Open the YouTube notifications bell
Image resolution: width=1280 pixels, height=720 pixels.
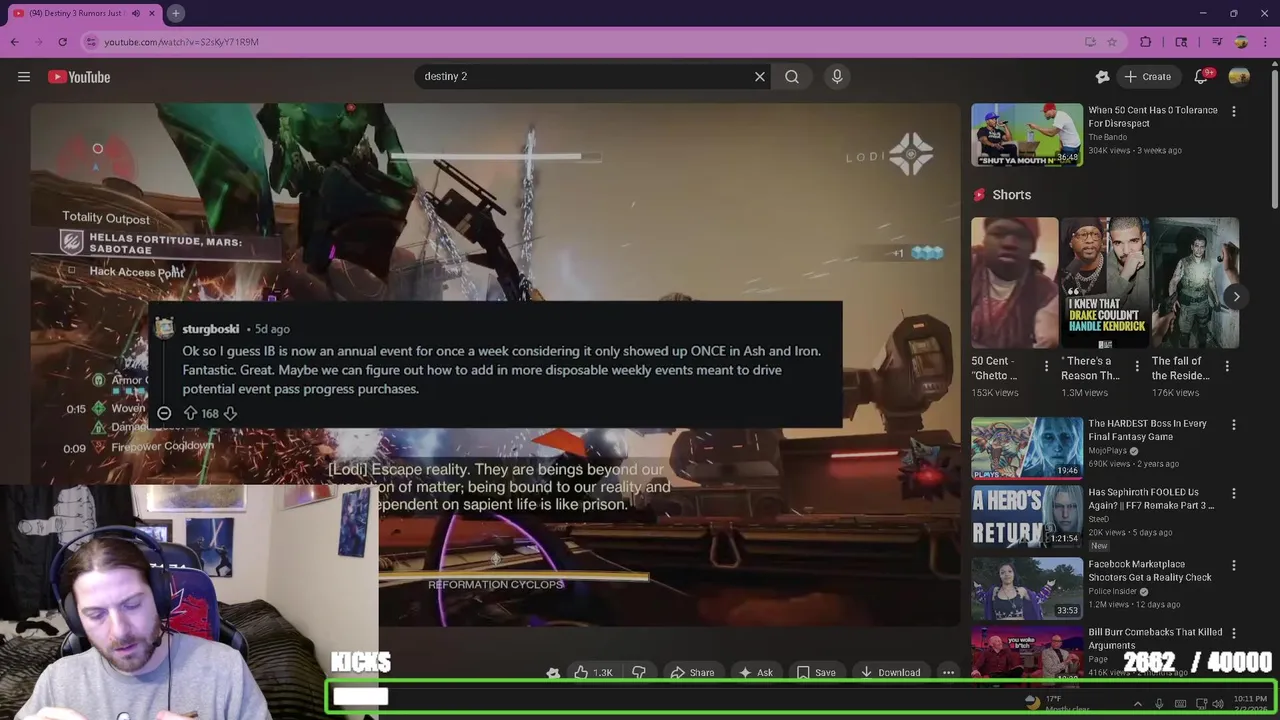pyautogui.click(x=1203, y=77)
